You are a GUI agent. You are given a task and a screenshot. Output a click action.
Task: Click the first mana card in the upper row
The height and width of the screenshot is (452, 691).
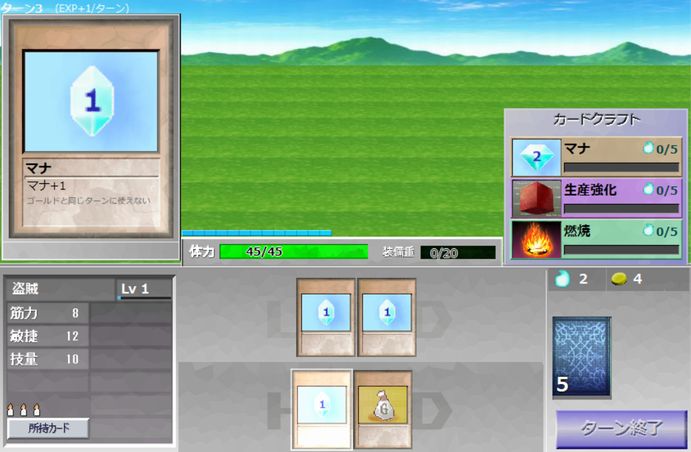[x=326, y=318]
